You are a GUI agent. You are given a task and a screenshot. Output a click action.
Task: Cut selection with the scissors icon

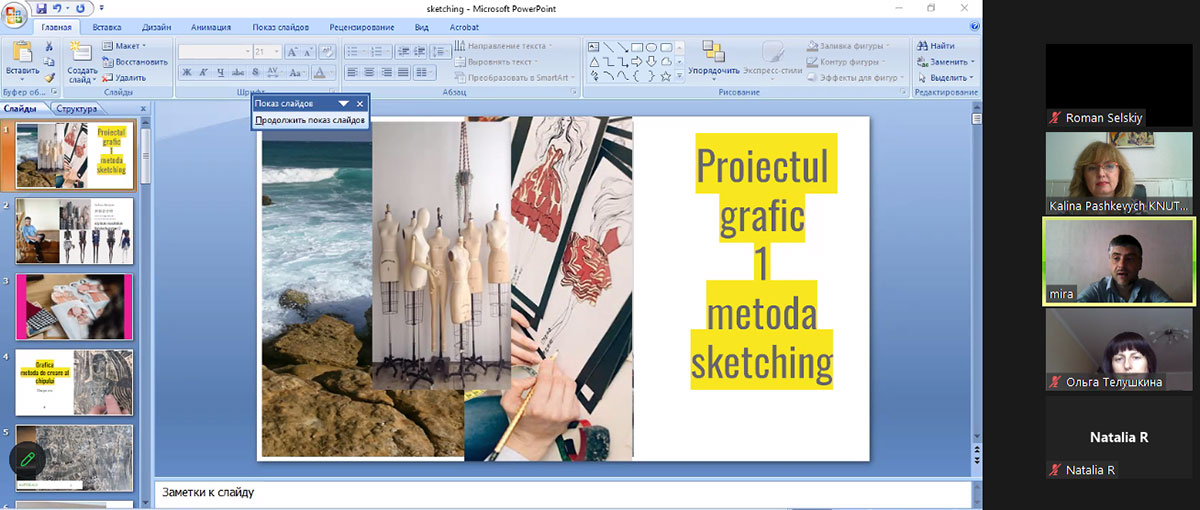pos(49,46)
